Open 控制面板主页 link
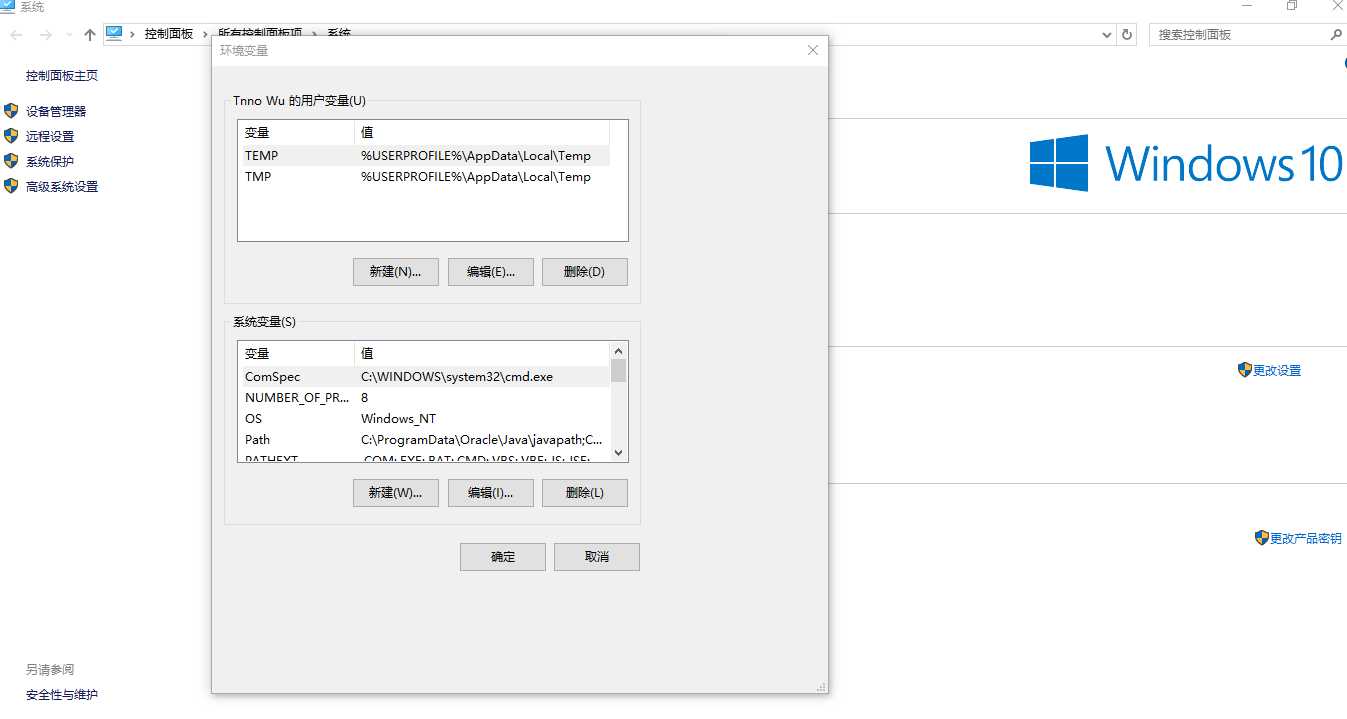This screenshot has height=719, width=1347. [62, 75]
